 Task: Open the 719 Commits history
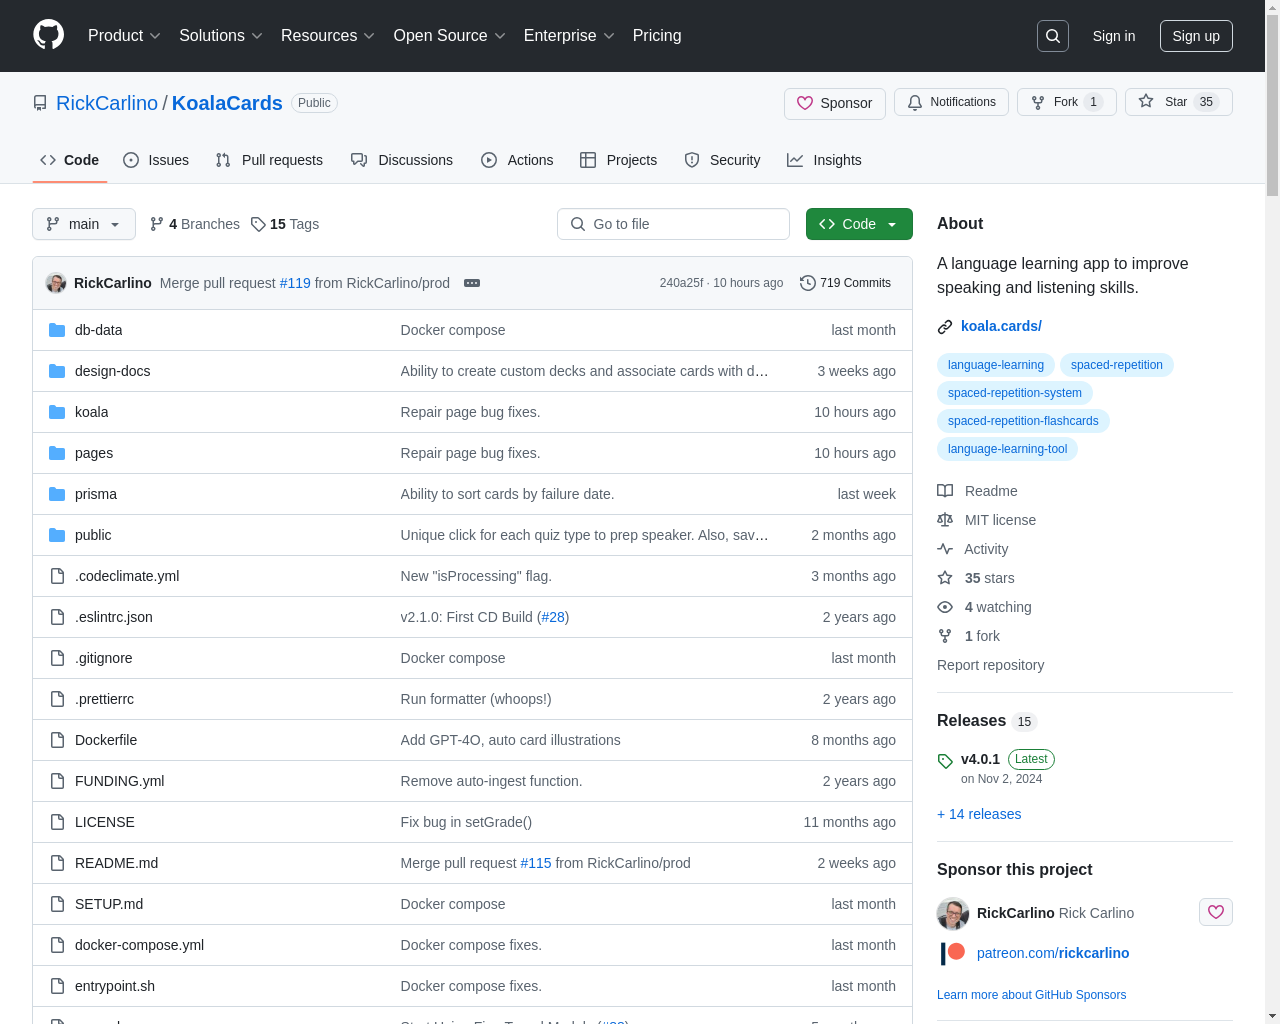(845, 283)
